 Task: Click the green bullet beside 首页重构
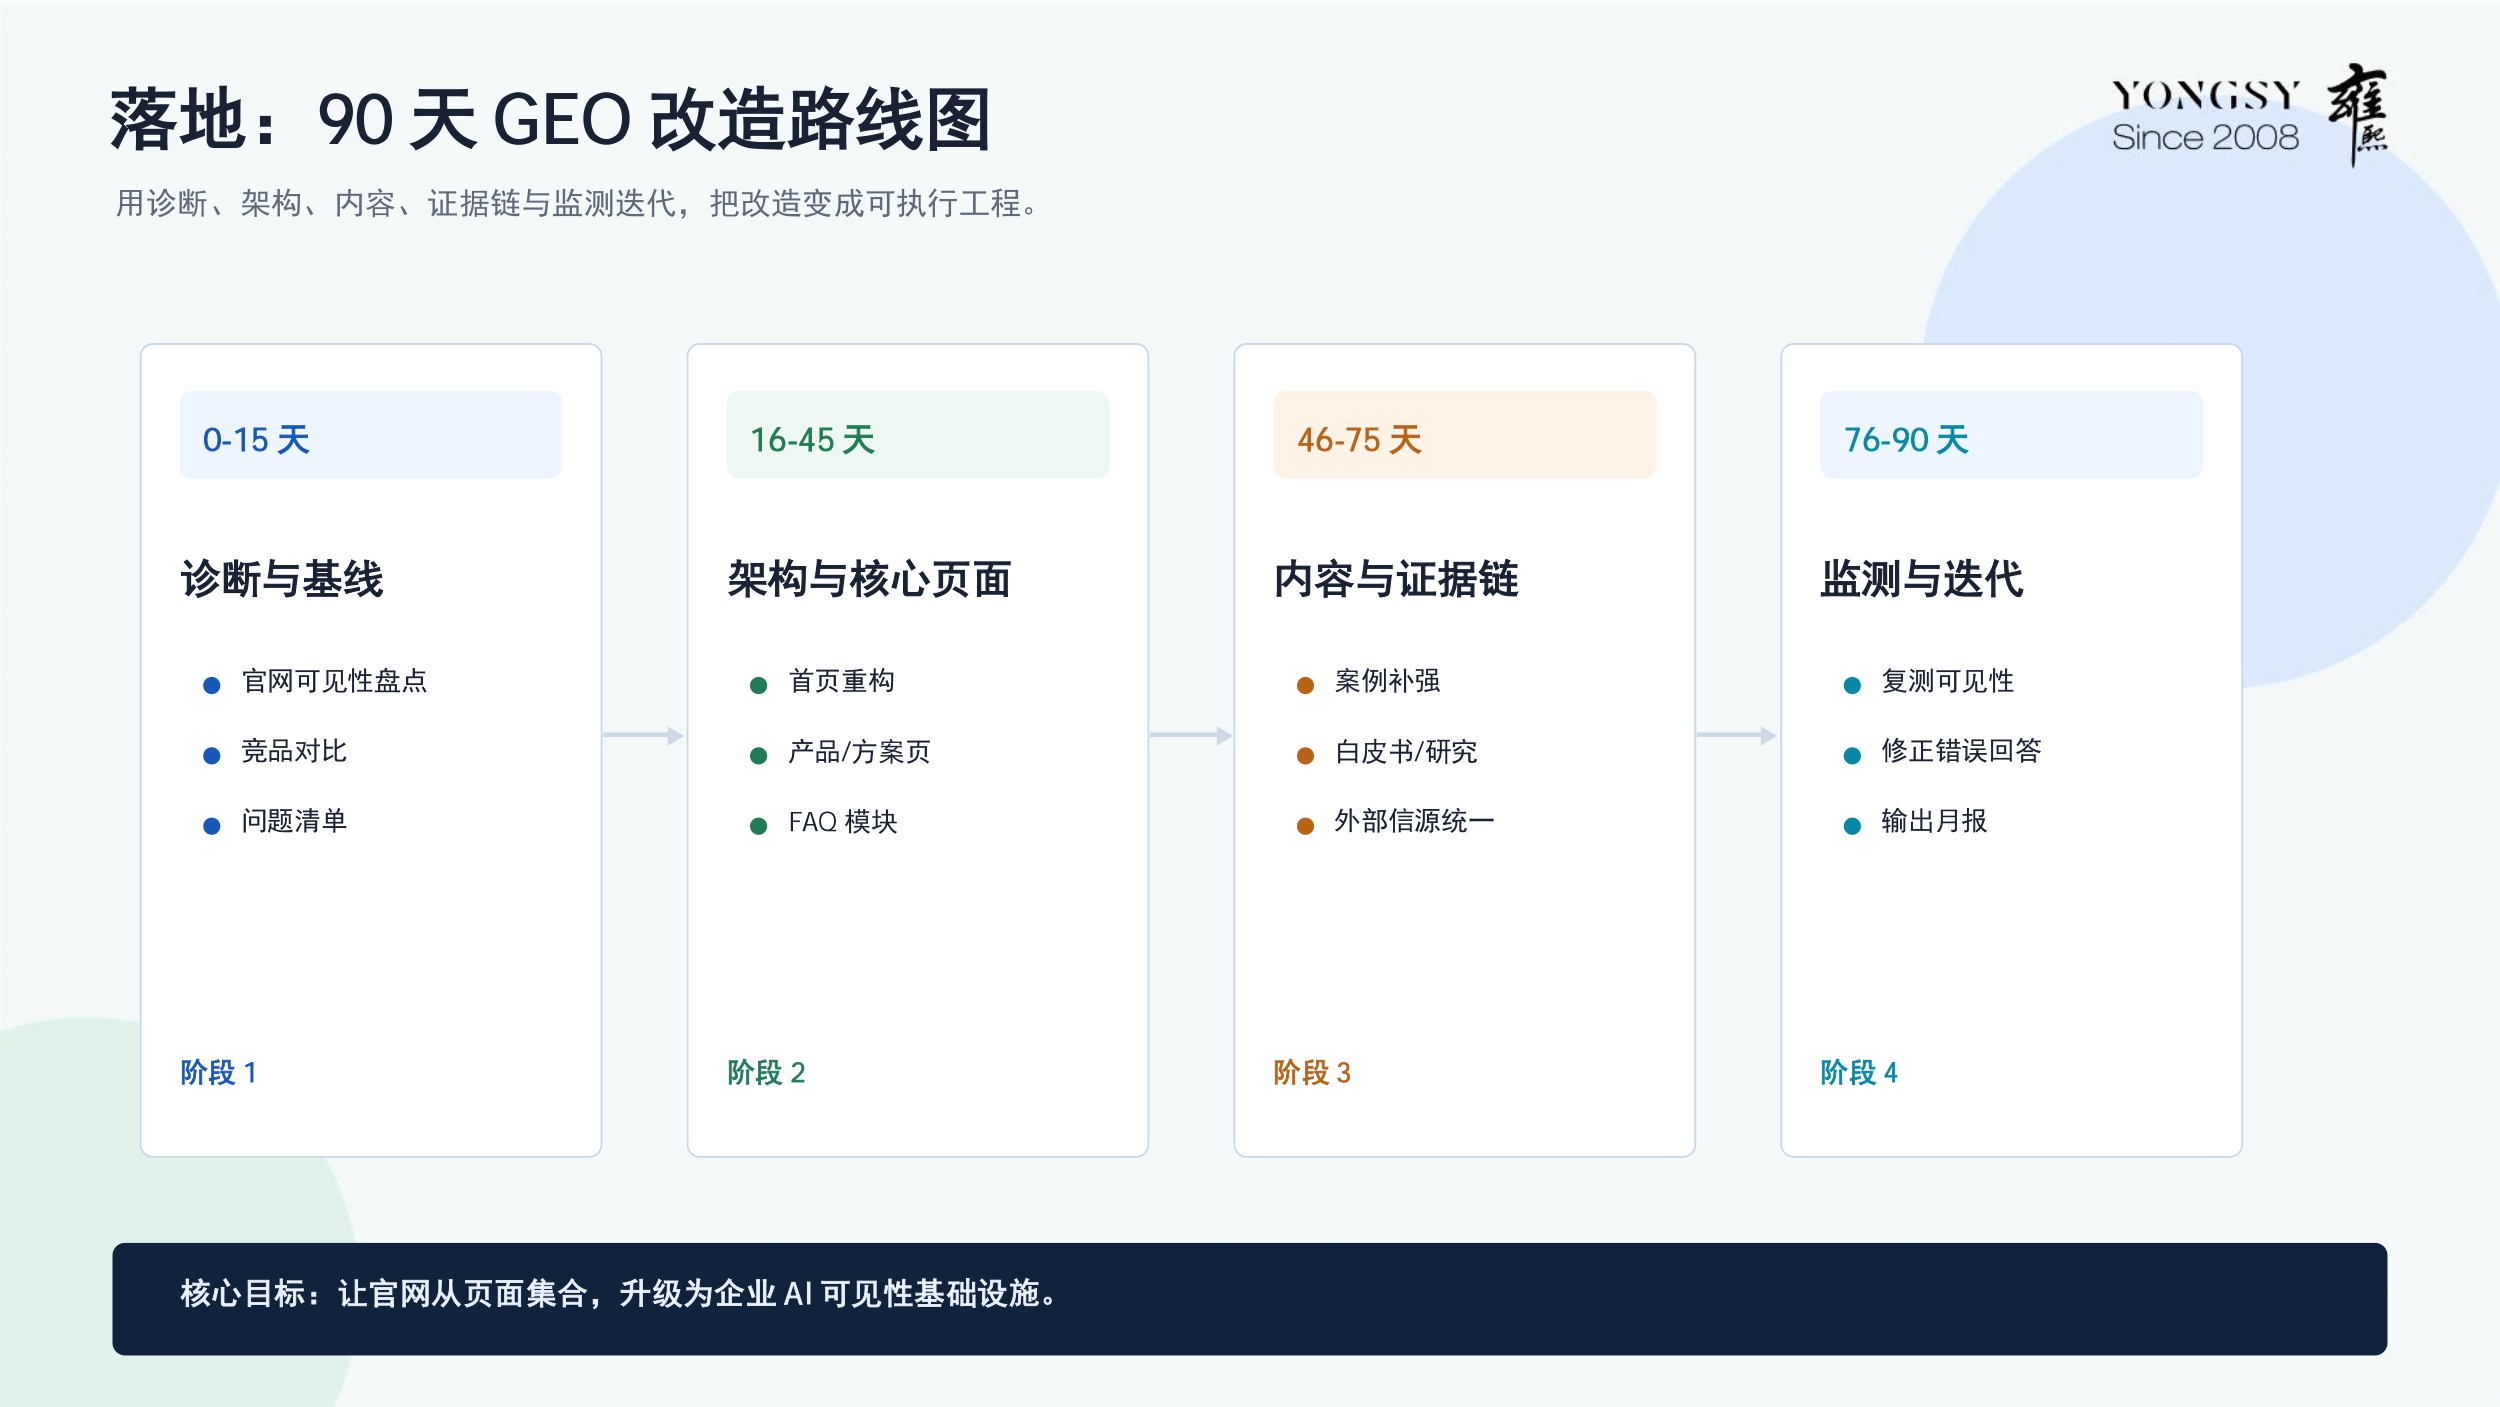758,685
